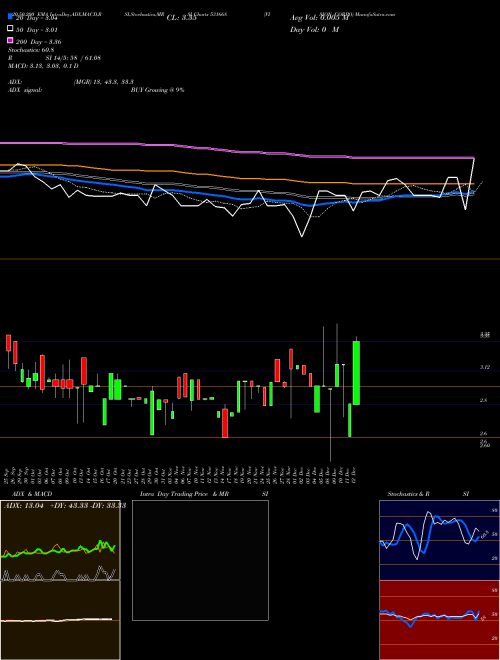Viewport: 500px width, 660px height.
Task: Click the RSI '14/5: 58 / 61.08' value
Action: coord(79,58)
